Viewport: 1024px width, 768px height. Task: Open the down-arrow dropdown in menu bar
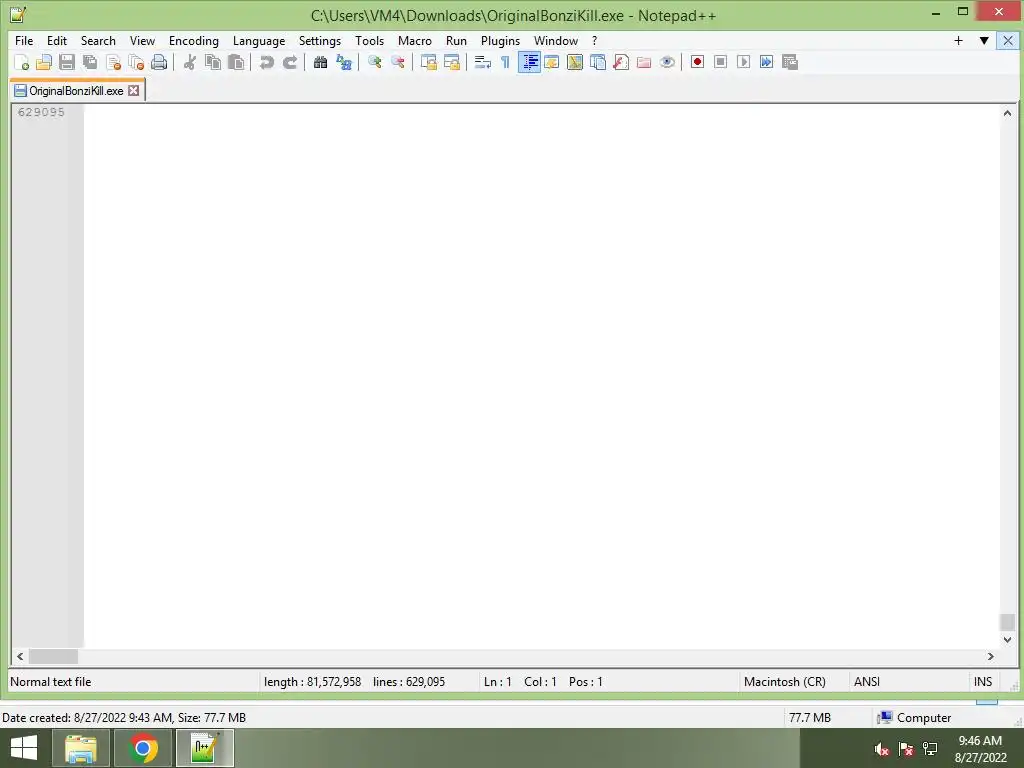[984, 40]
